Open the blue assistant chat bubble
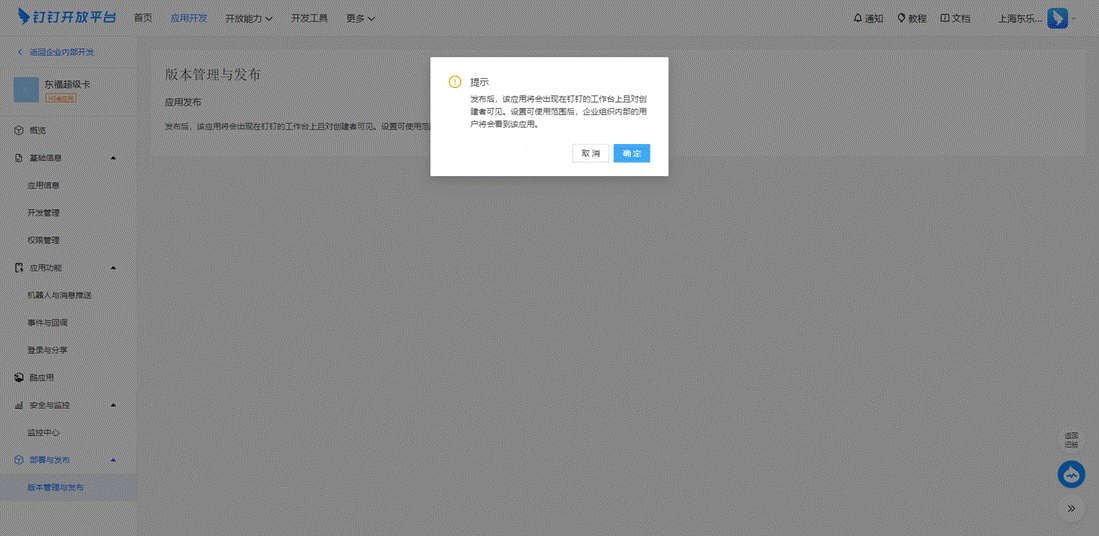 [1071, 474]
